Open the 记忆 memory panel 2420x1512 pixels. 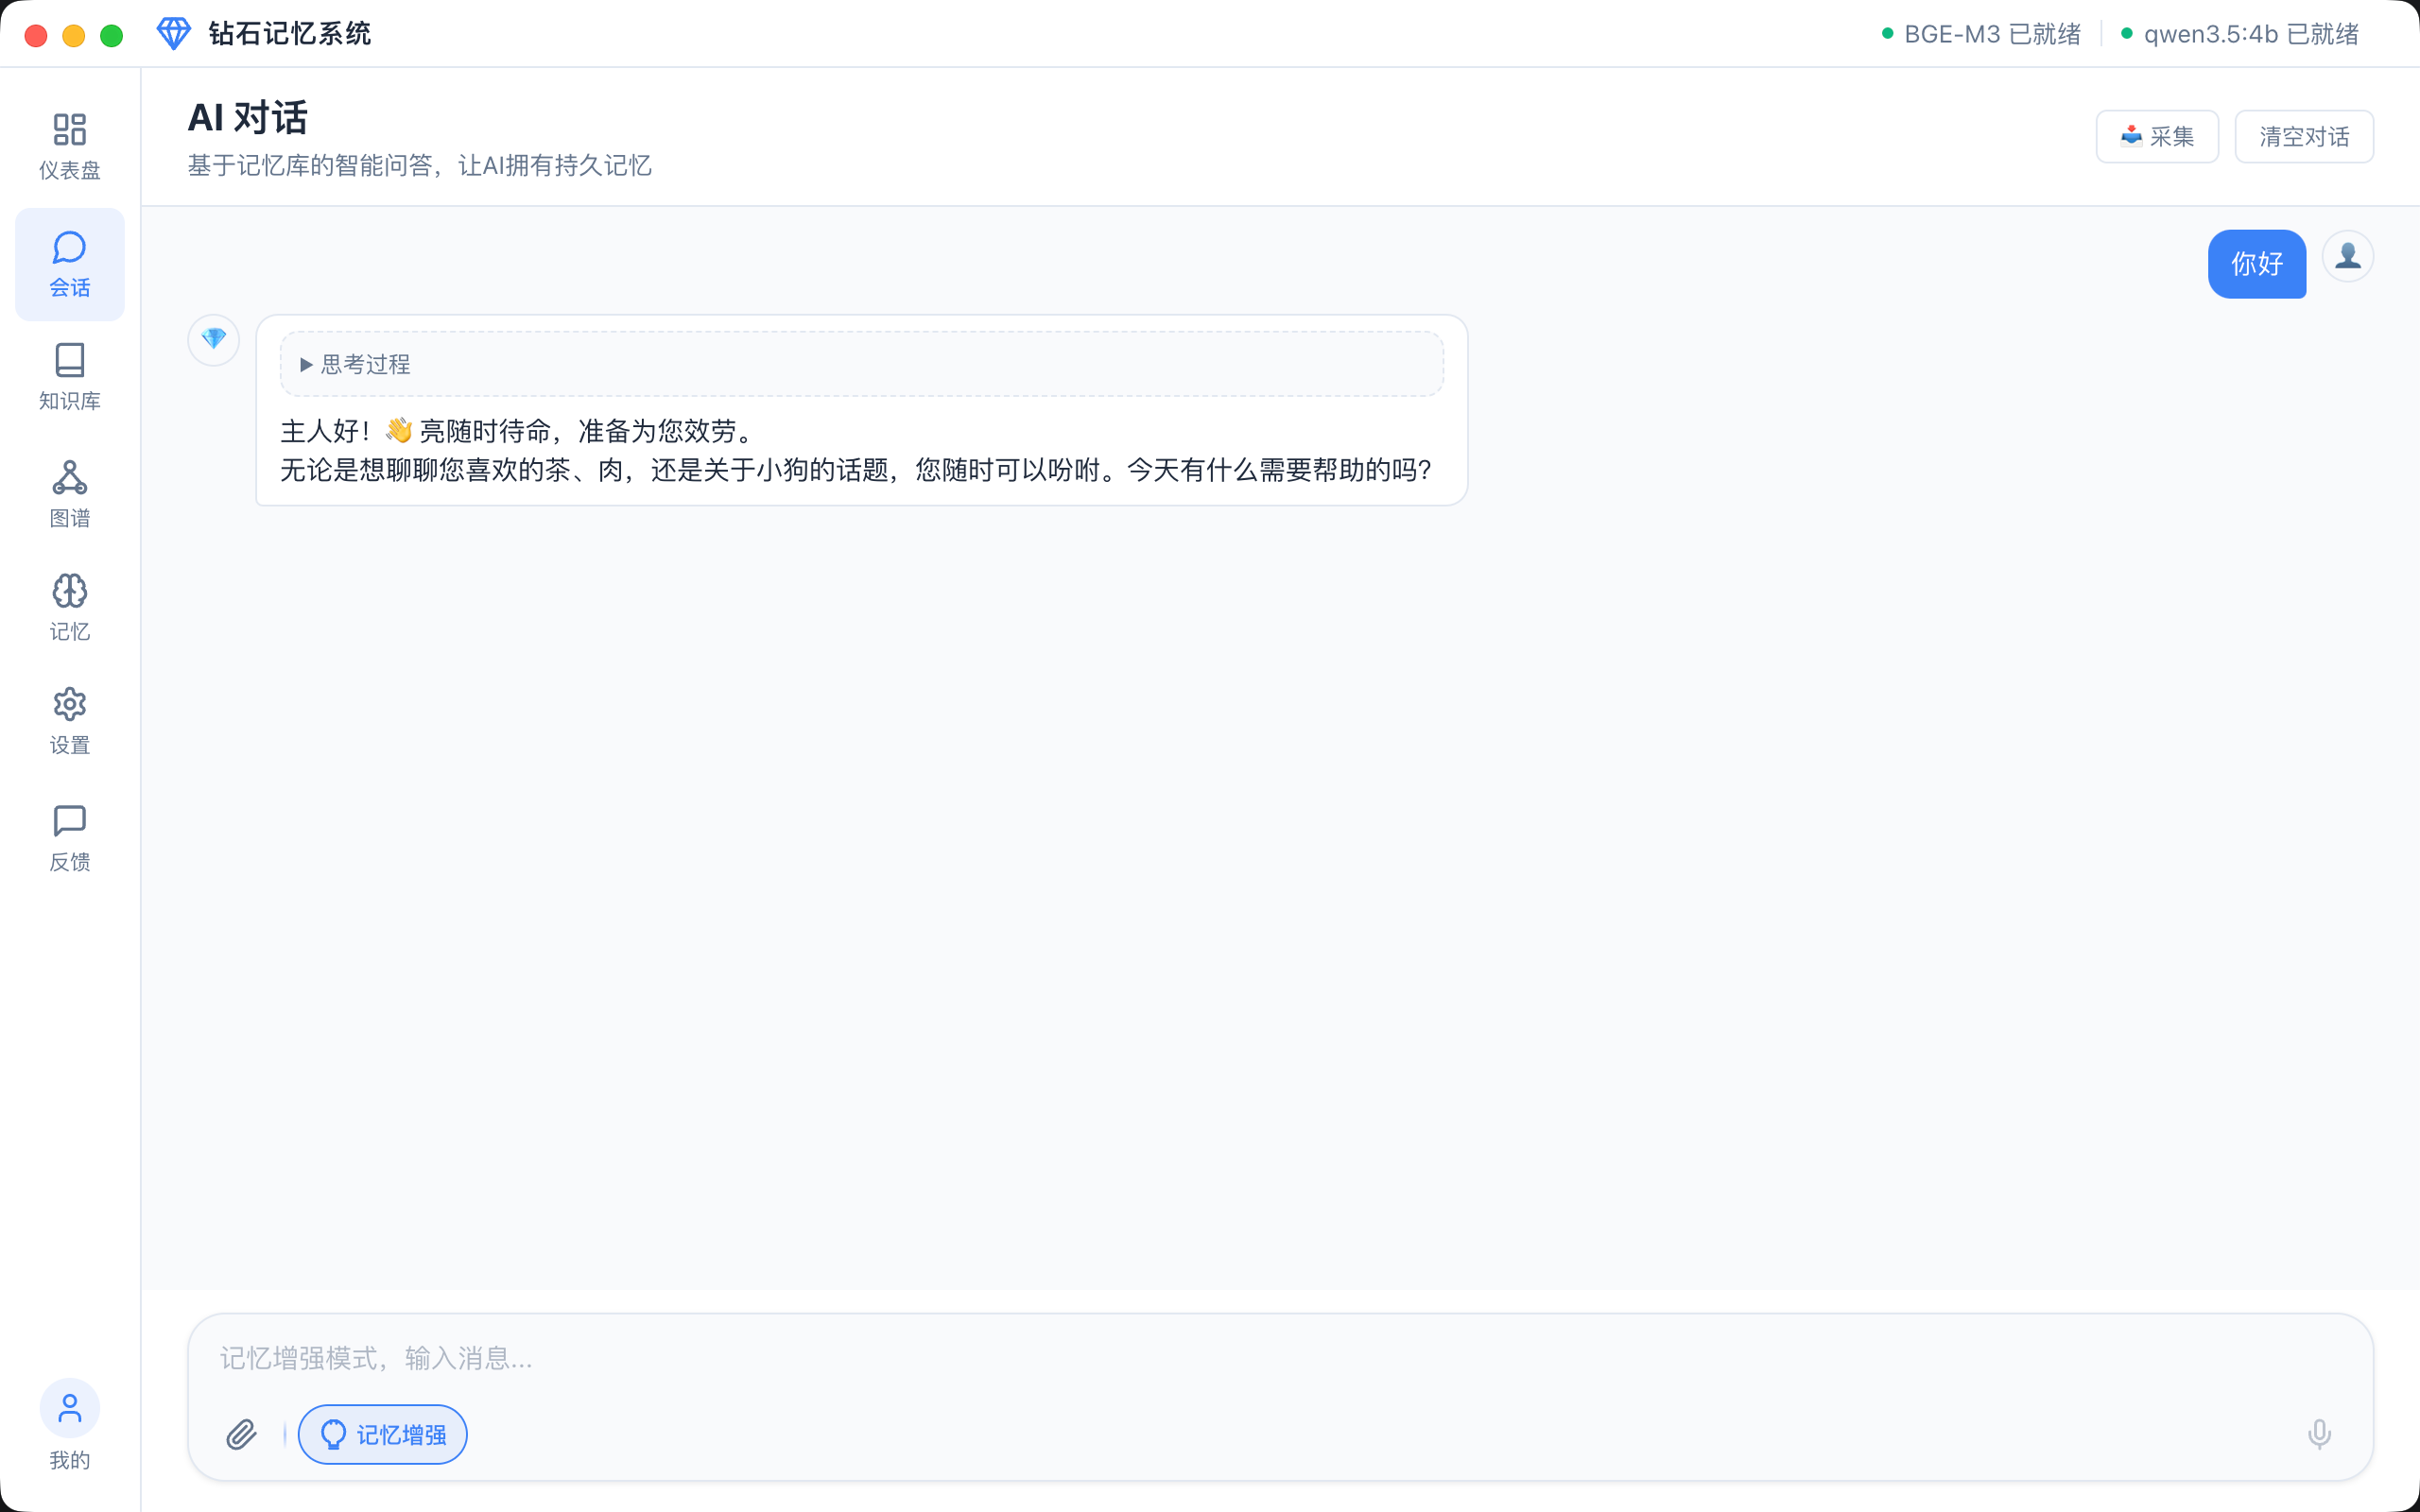tap(69, 607)
